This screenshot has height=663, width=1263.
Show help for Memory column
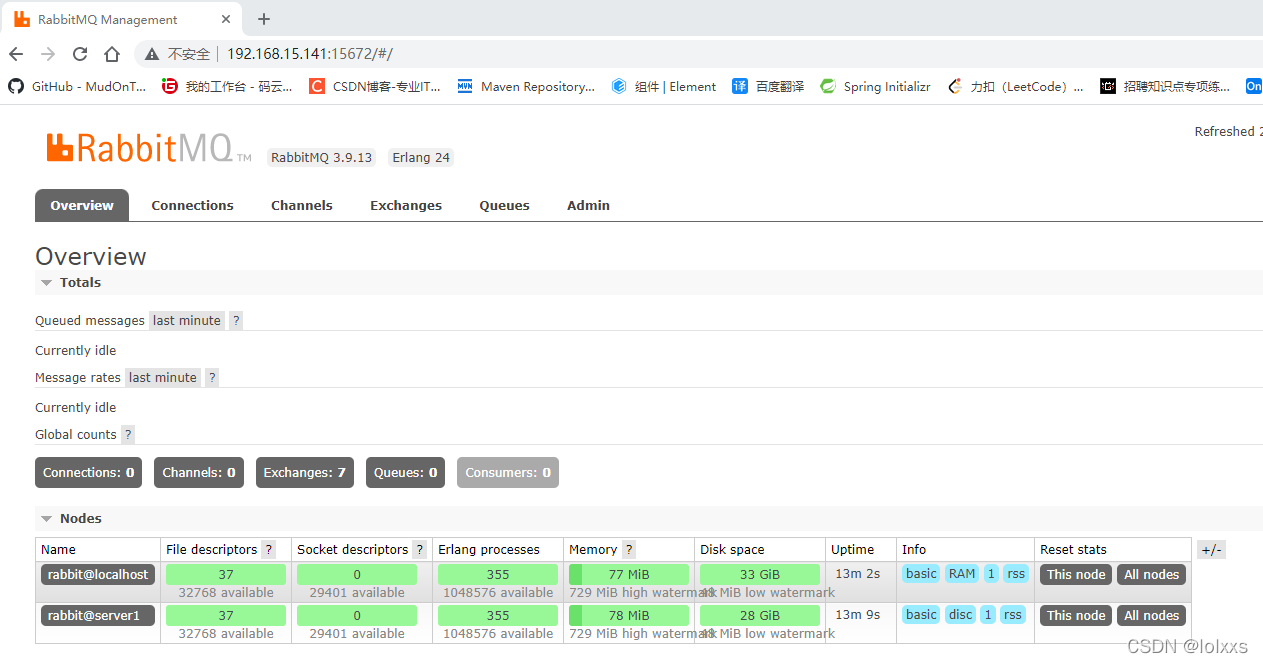(629, 550)
